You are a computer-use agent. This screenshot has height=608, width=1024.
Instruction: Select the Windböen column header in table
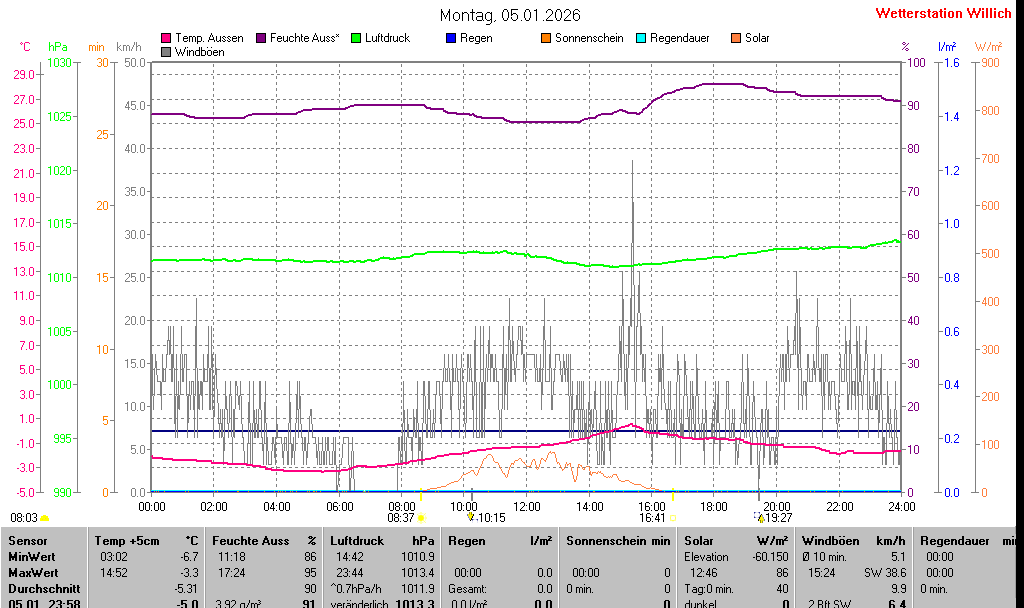click(826, 541)
